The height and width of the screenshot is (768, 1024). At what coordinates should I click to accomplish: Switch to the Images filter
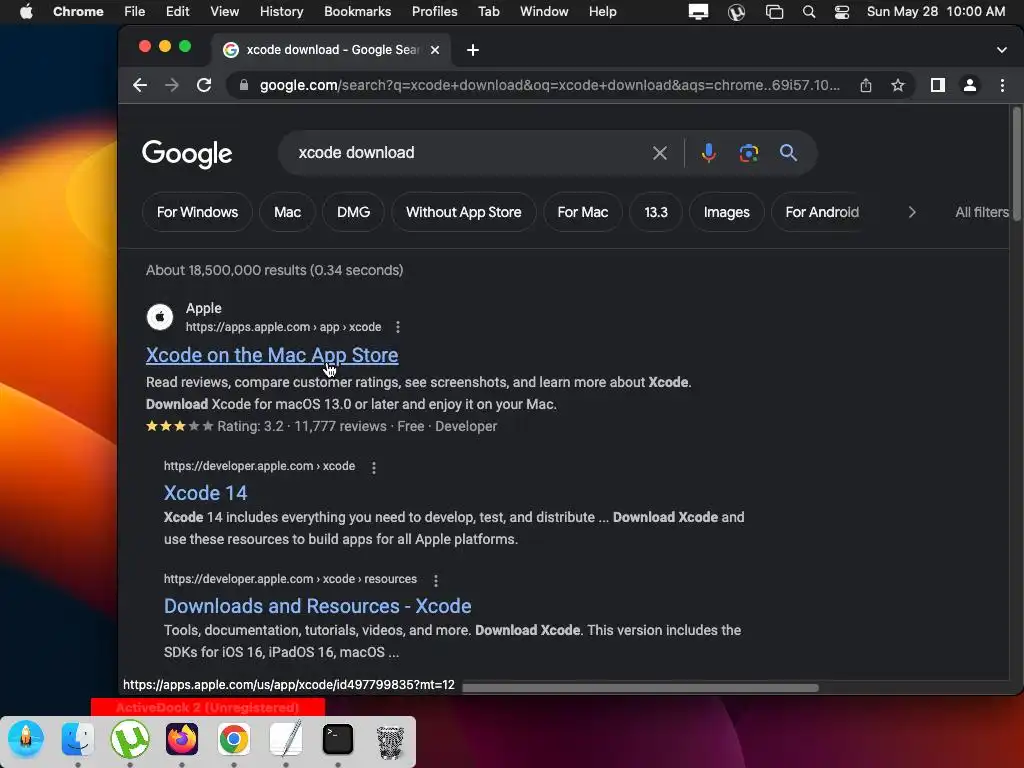point(726,212)
